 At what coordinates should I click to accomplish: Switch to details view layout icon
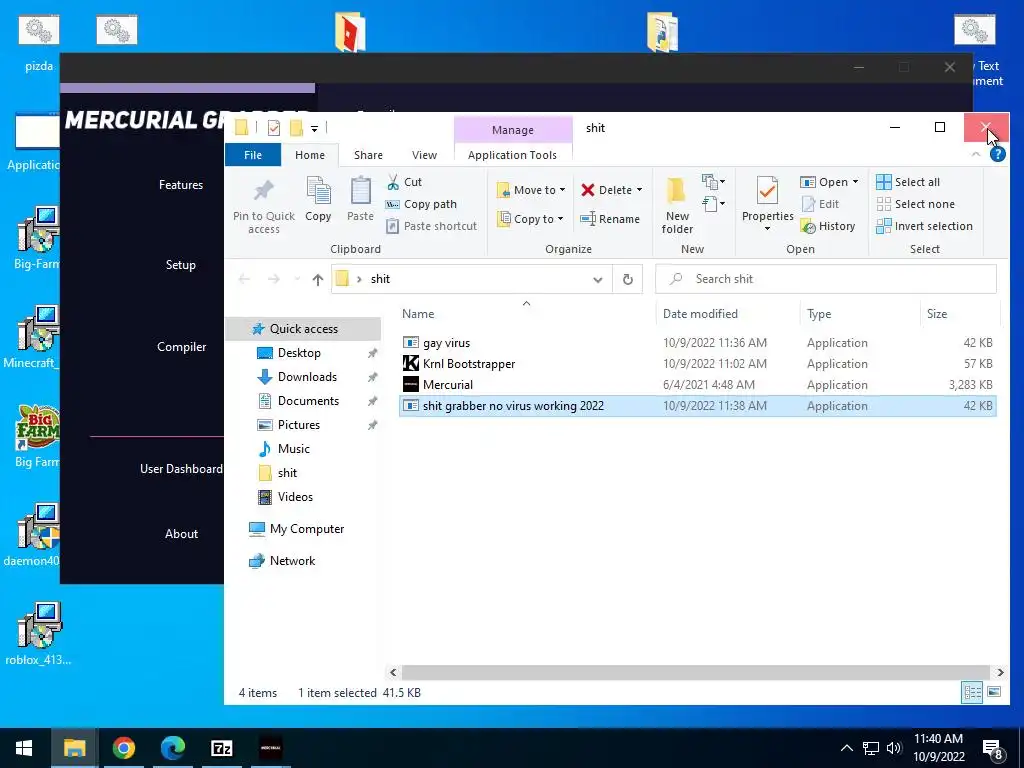(972, 692)
